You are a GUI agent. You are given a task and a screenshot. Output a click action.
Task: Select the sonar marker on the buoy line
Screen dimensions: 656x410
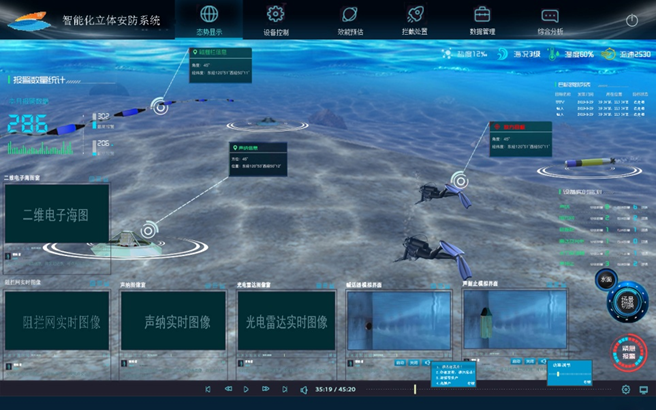click(159, 107)
